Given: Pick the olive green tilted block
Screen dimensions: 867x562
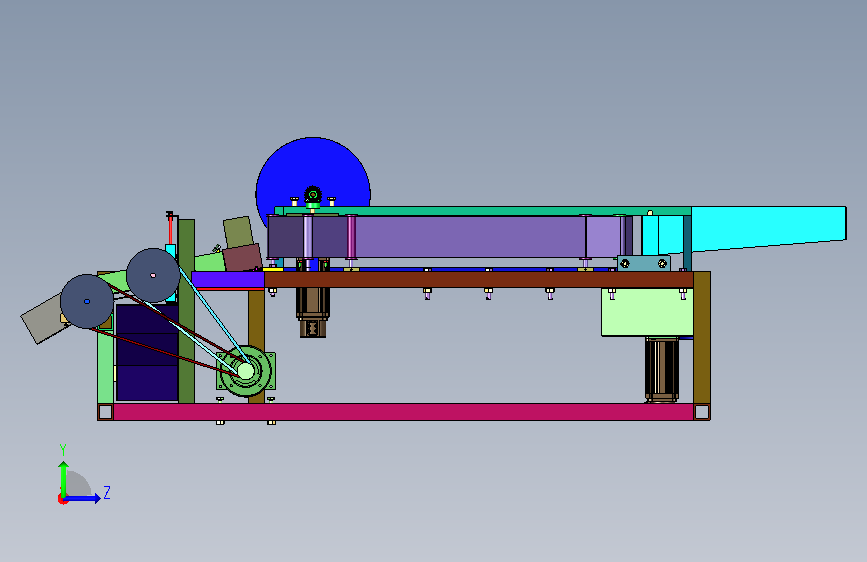Looking at the screenshot, I should pyautogui.click(x=238, y=232).
